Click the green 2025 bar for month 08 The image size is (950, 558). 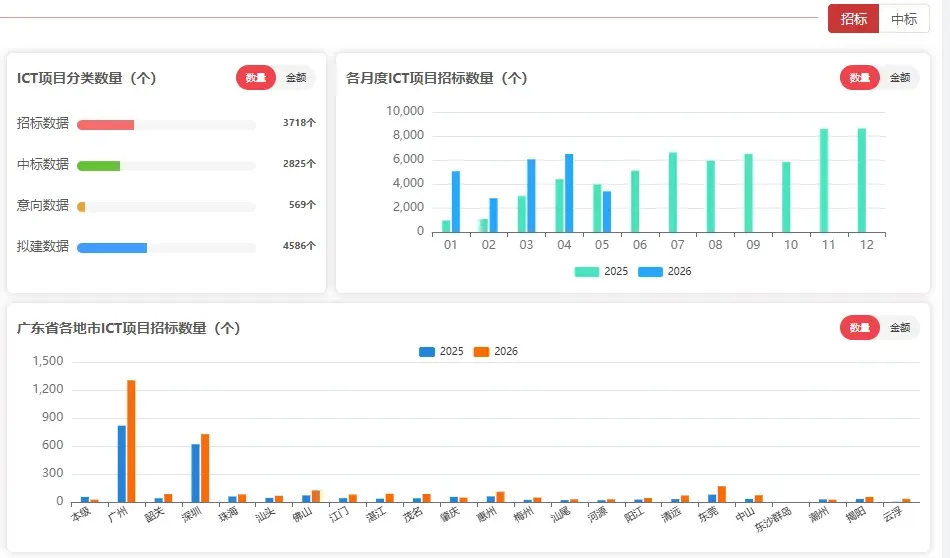tap(711, 197)
